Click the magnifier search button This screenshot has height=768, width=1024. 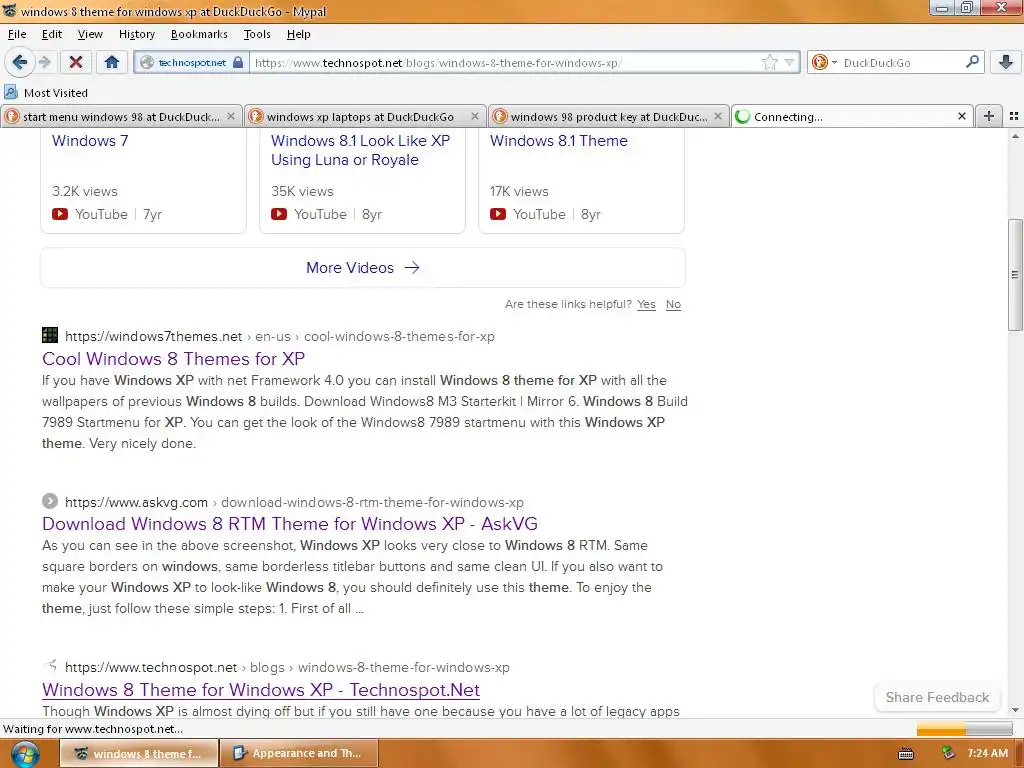972,62
